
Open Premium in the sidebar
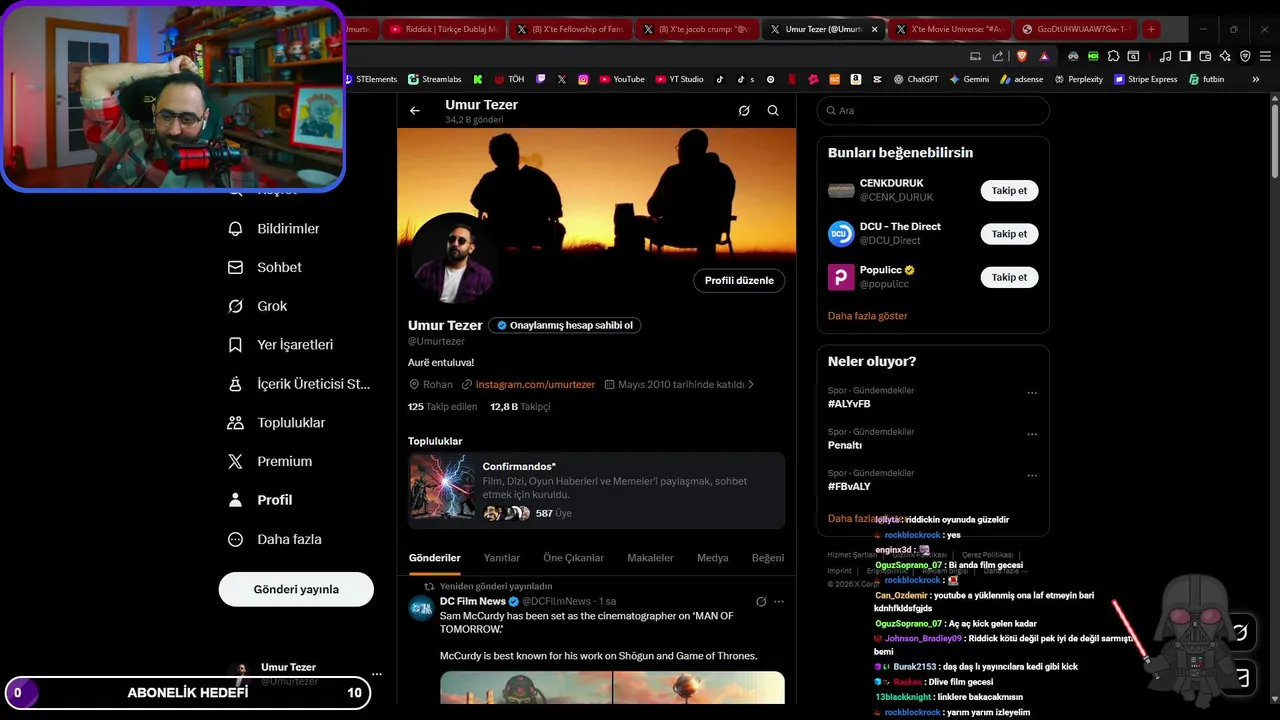[271, 462]
